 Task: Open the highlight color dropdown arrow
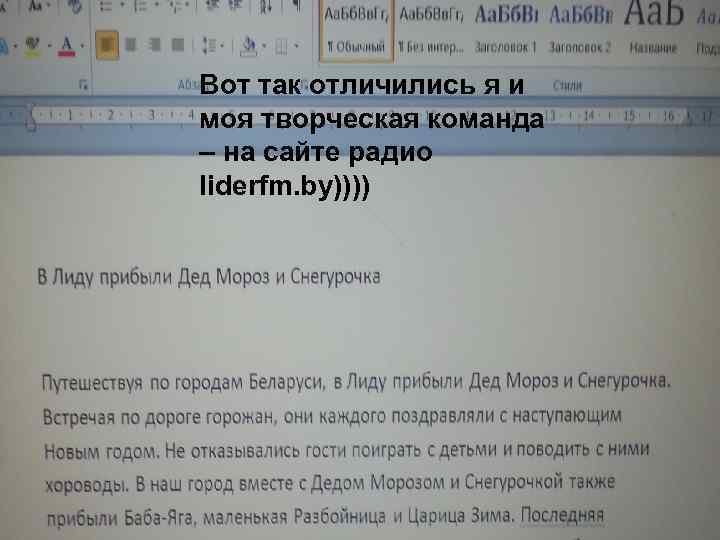click(49, 46)
